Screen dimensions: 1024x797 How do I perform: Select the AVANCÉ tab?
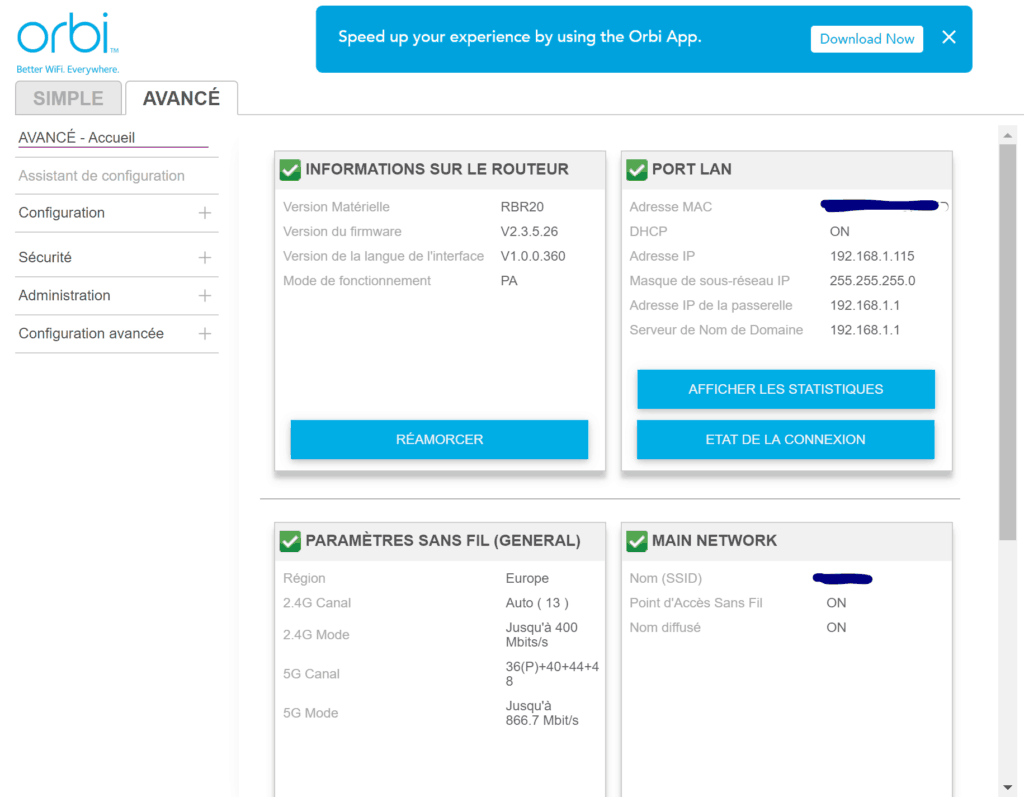pyautogui.click(x=181, y=98)
